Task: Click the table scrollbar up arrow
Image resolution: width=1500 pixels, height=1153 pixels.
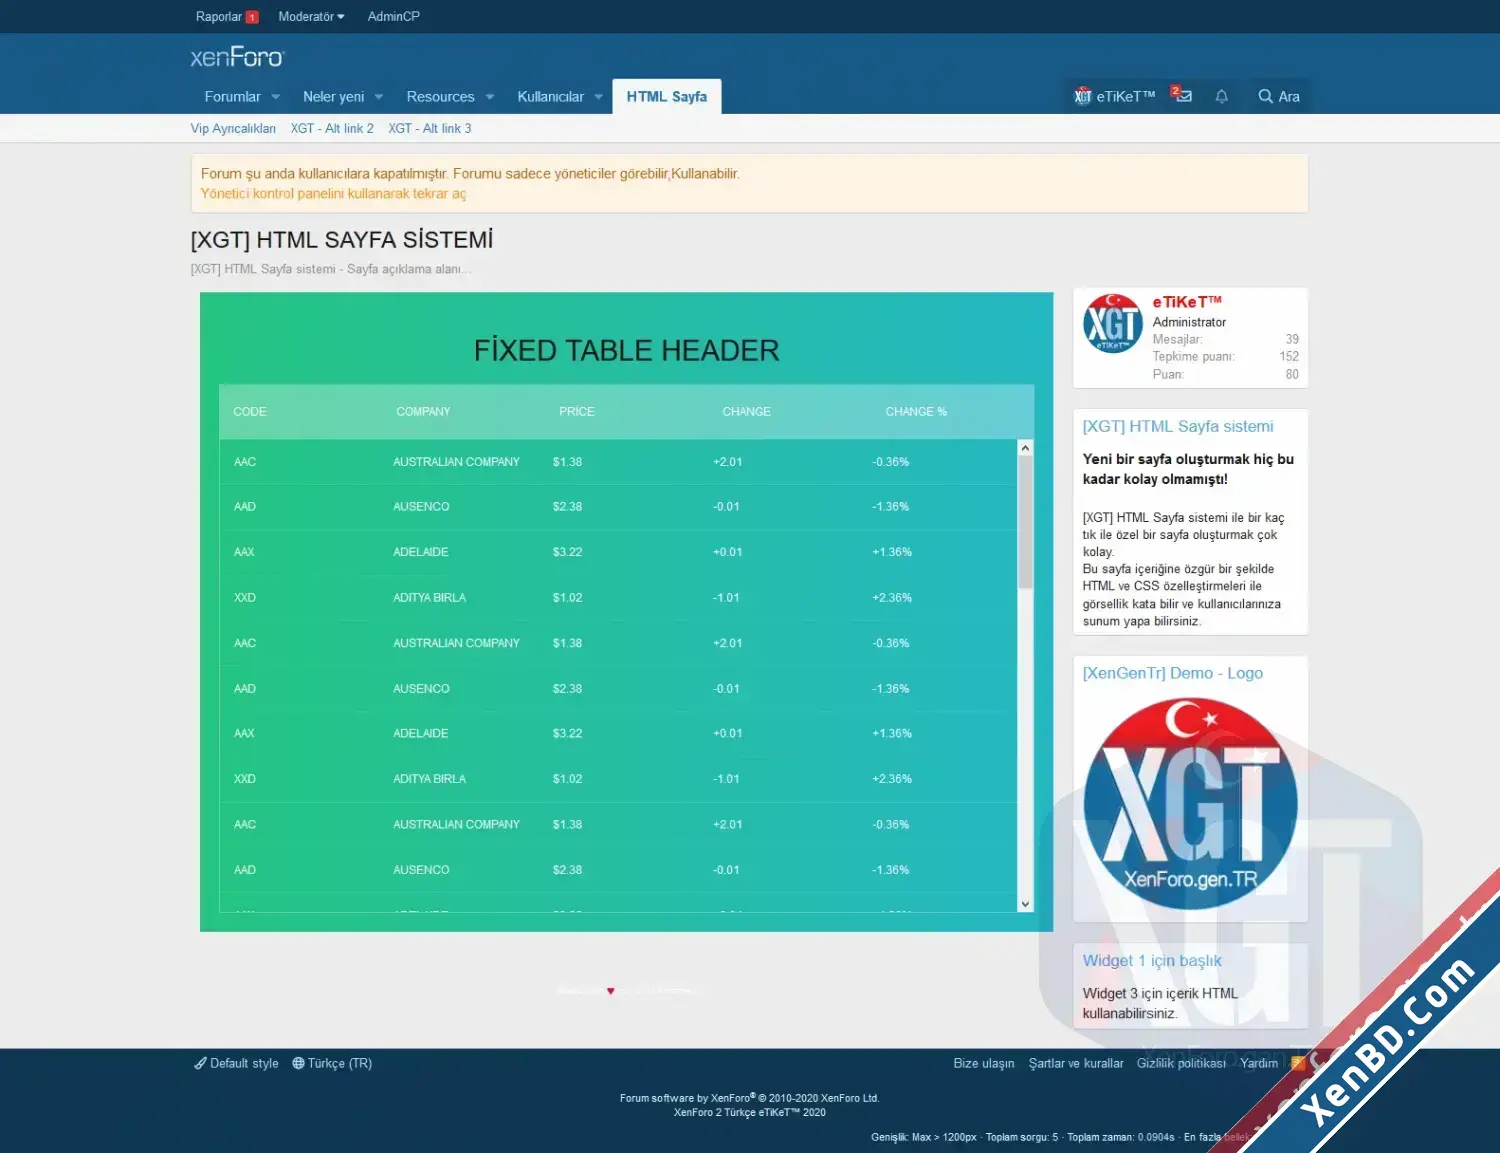Action: coord(1025,448)
